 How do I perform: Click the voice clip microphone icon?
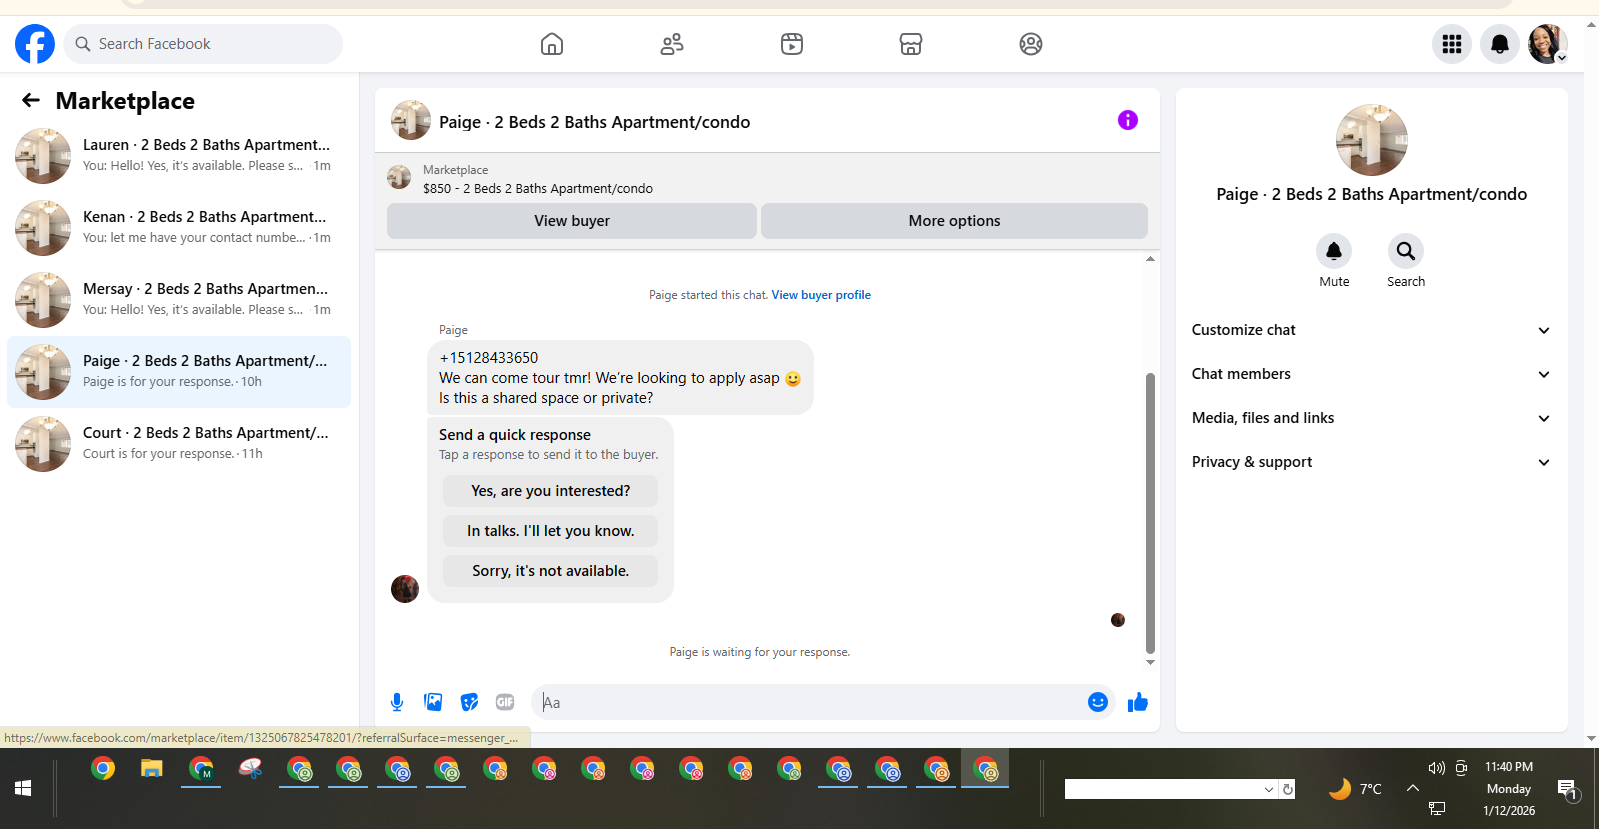pyautogui.click(x=397, y=702)
